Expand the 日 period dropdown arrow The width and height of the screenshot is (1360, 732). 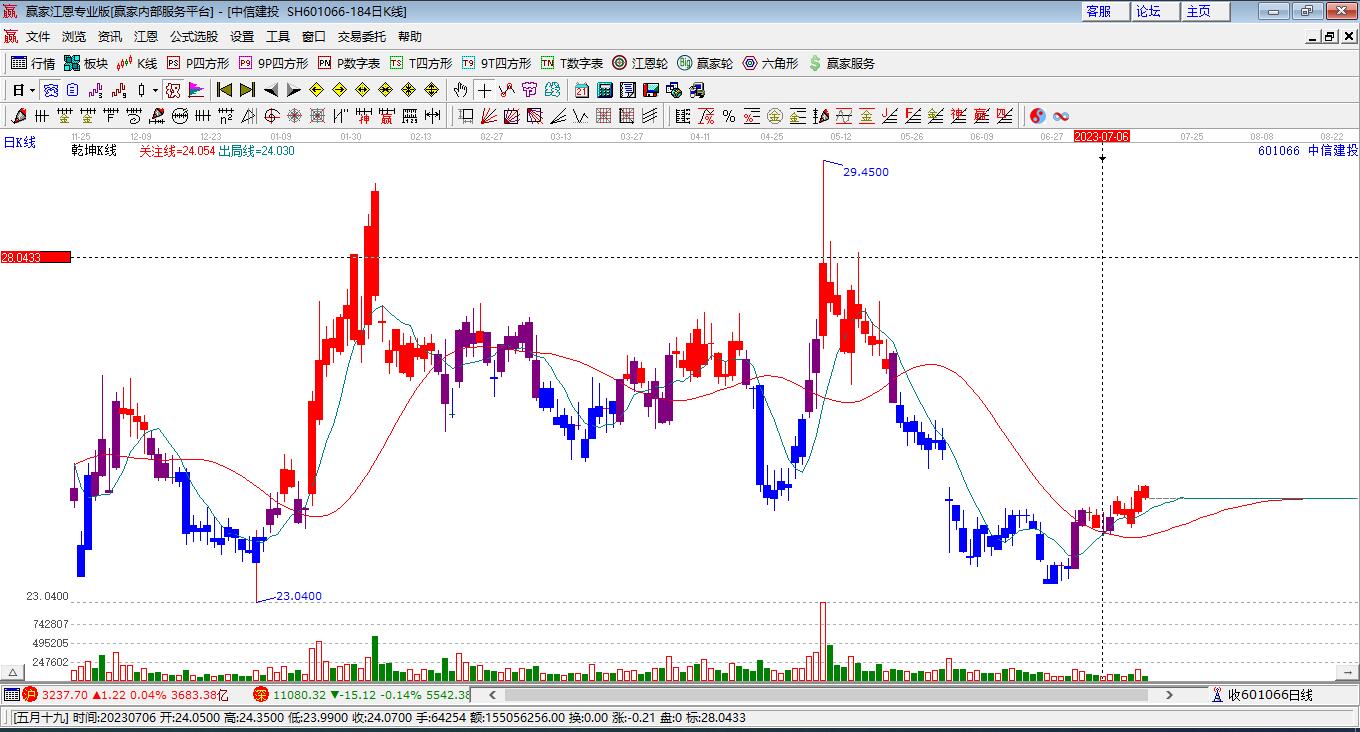click(33, 90)
